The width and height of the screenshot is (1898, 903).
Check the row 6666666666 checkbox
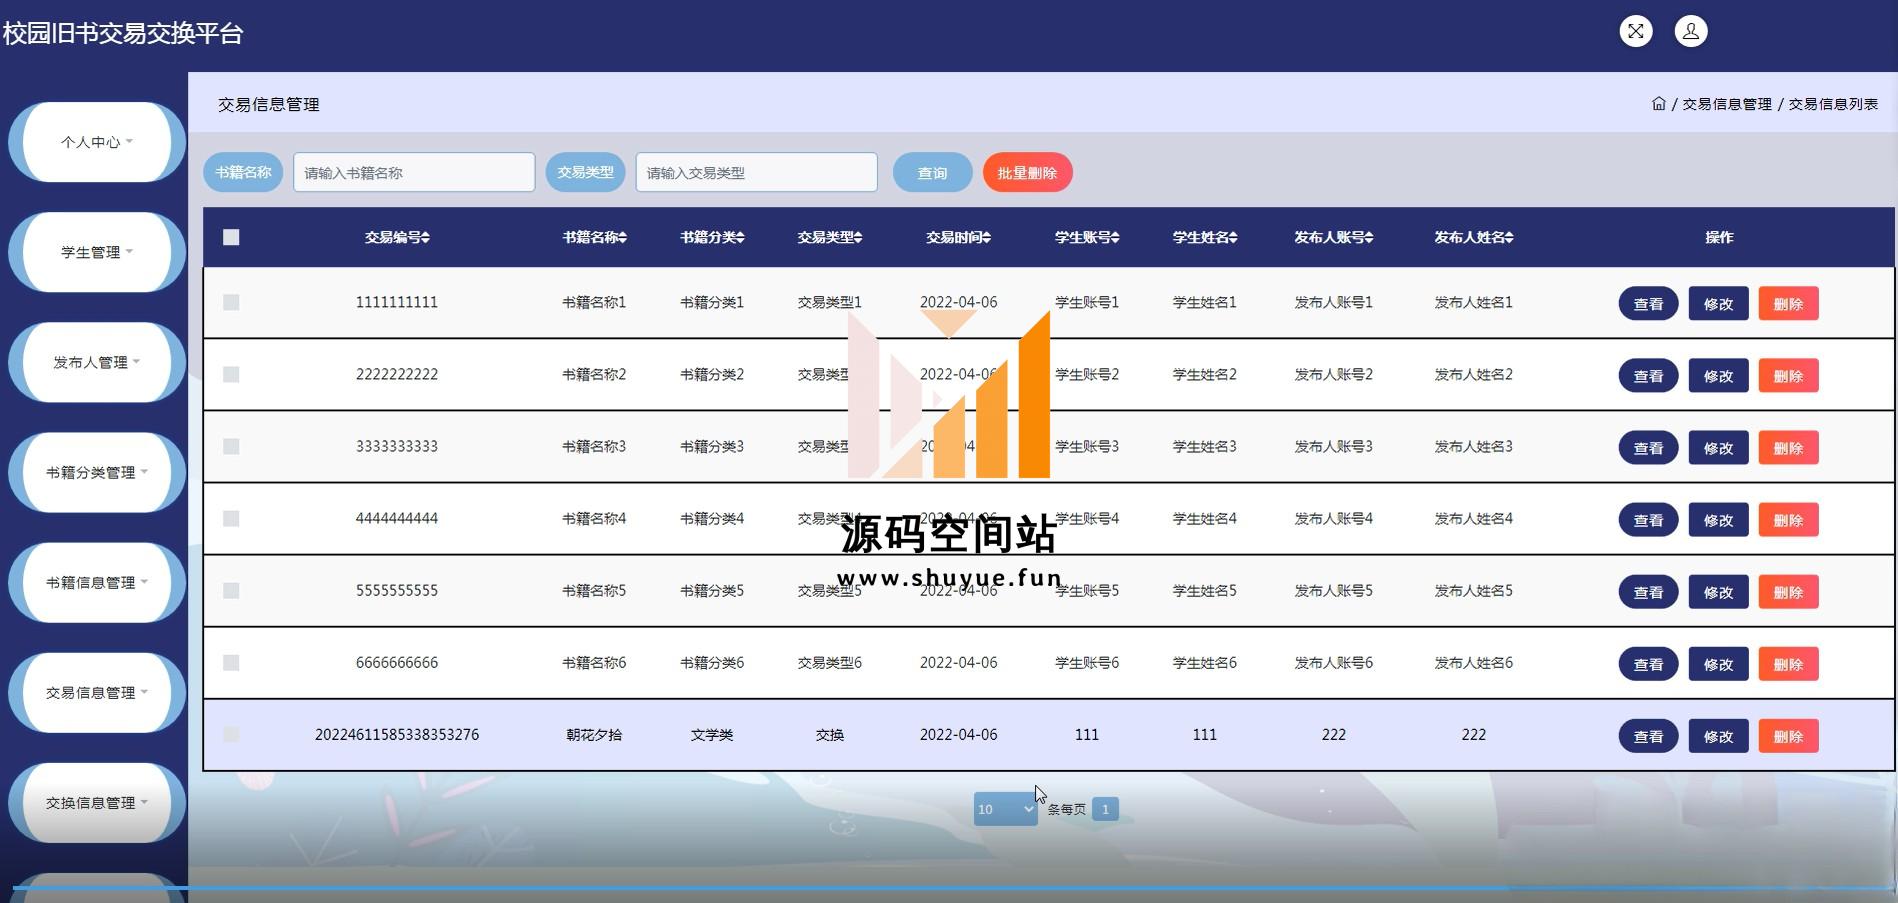(x=231, y=662)
